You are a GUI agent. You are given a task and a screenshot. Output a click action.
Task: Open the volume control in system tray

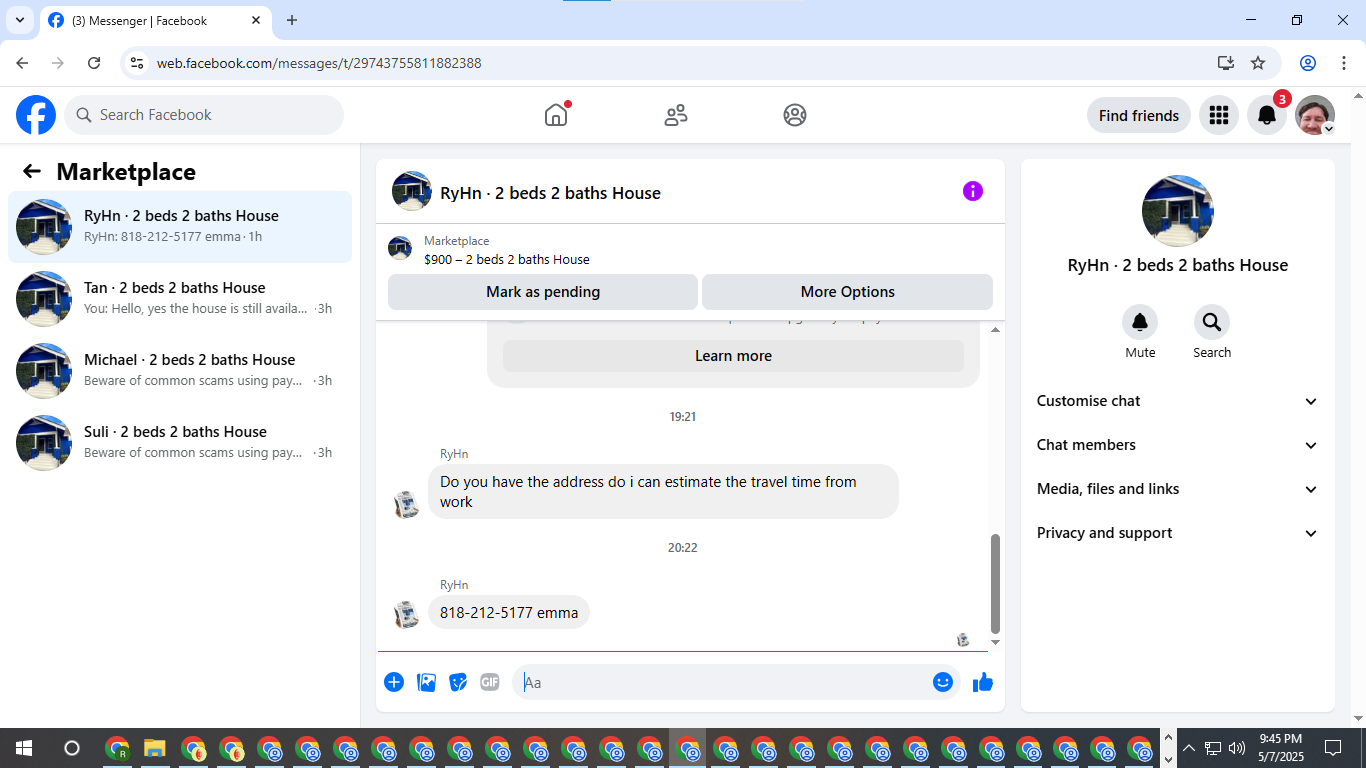tap(1237, 748)
